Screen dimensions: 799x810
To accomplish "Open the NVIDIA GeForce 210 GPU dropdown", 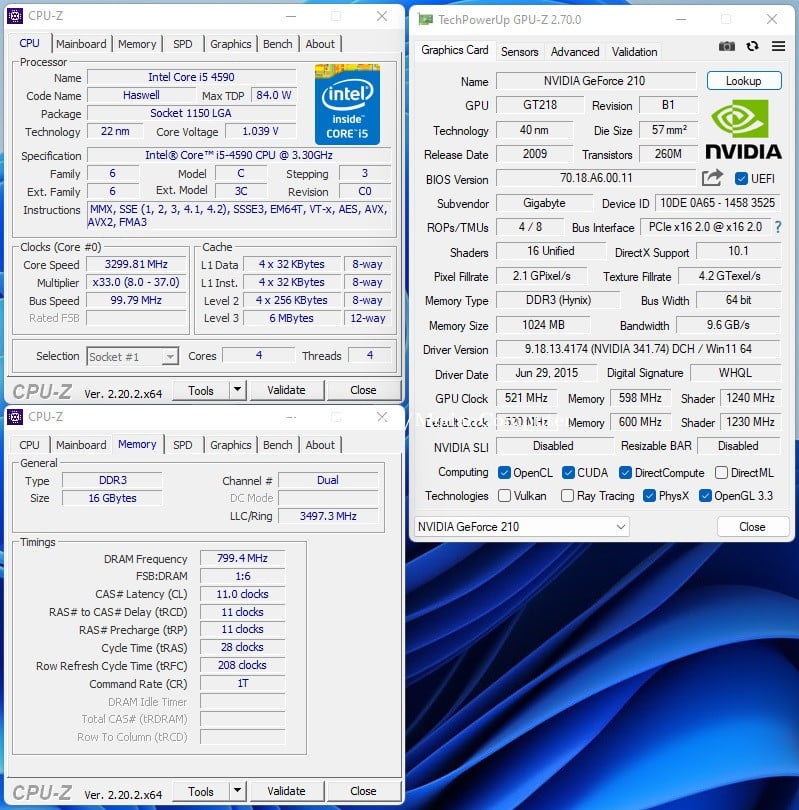I will tap(522, 527).
